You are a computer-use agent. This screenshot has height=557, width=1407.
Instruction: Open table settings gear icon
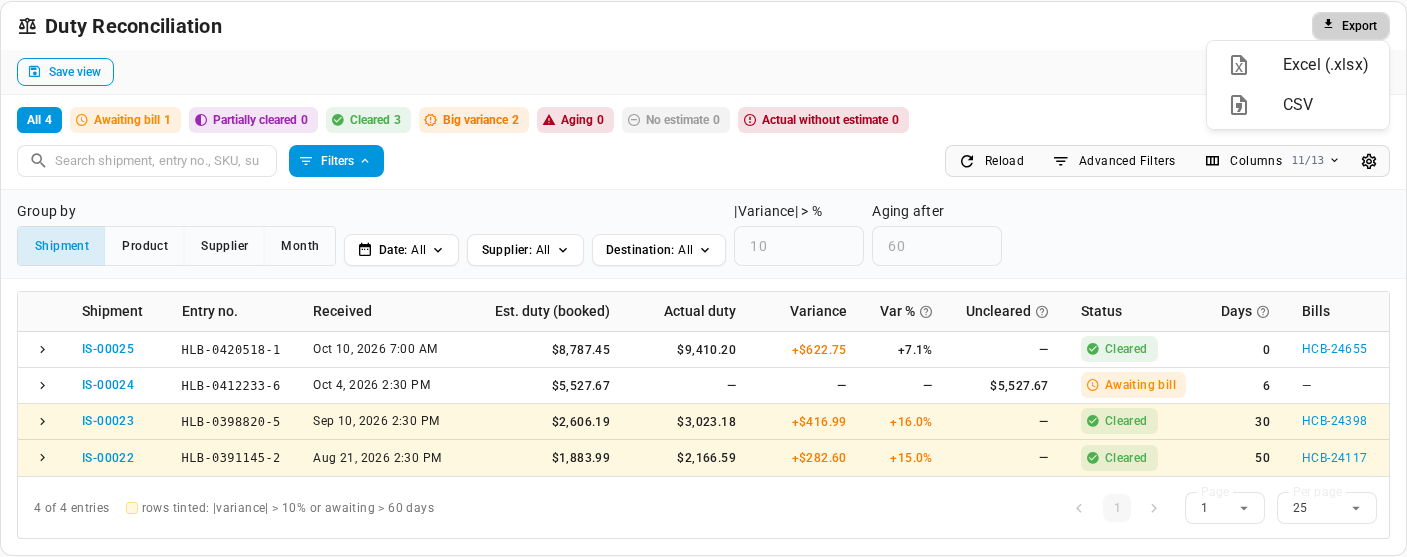(x=1369, y=161)
